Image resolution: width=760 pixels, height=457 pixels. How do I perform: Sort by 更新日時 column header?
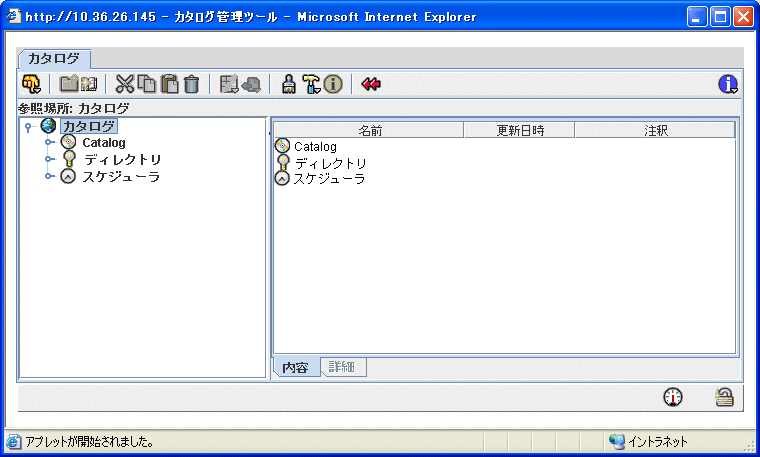coord(520,130)
